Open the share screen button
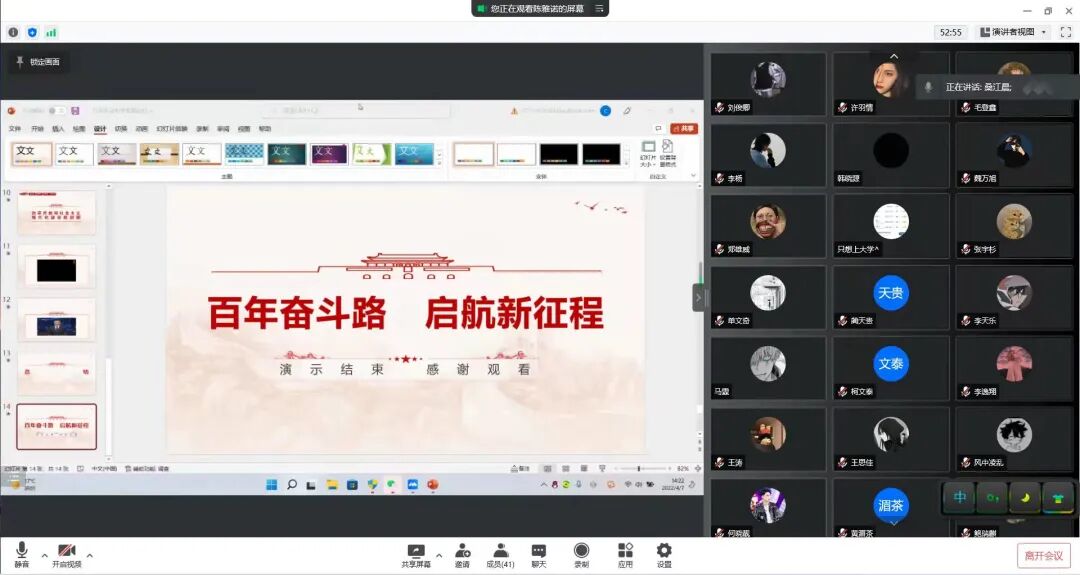Viewport: 1080px width, 575px height. (416, 555)
